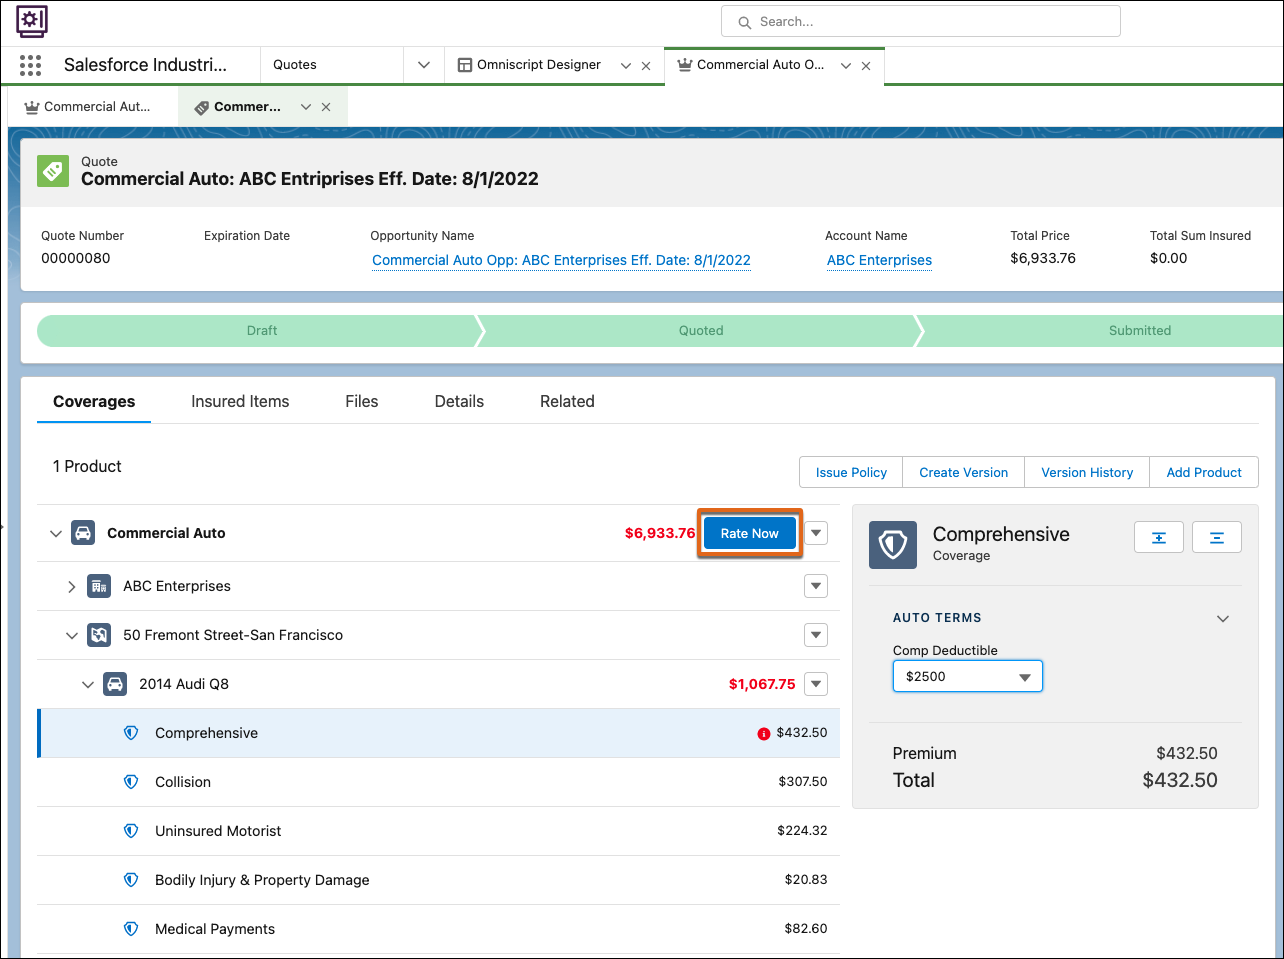Select the Draft stage in the path

[x=260, y=331]
